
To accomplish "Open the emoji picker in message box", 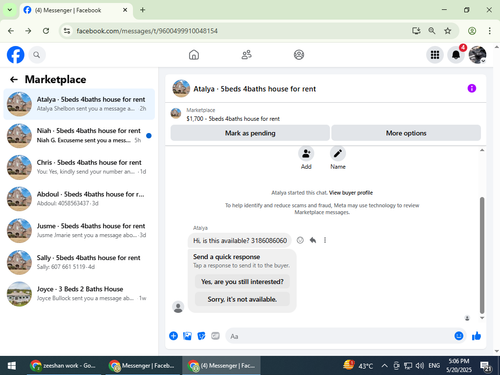I will tap(459, 336).
